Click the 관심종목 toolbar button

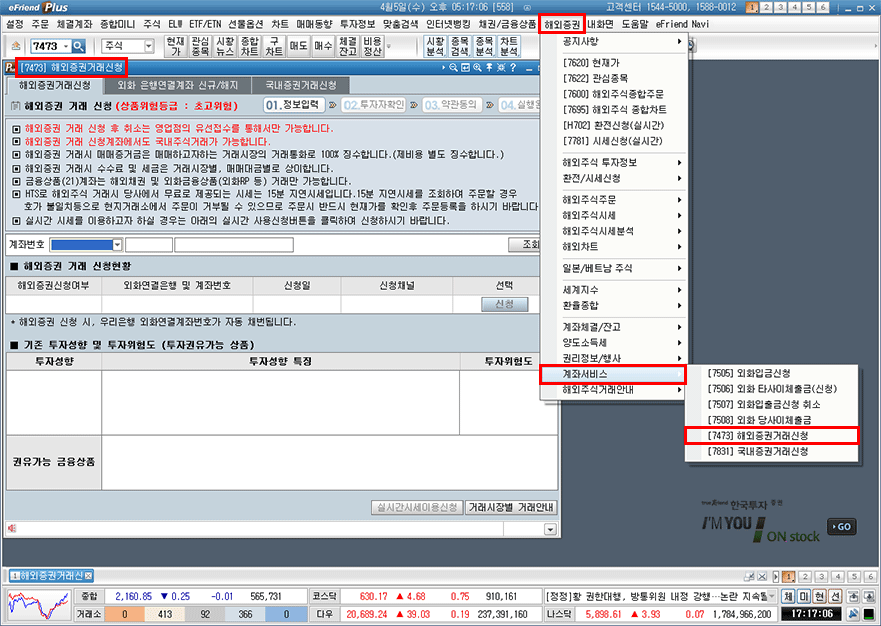(x=200, y=46)
